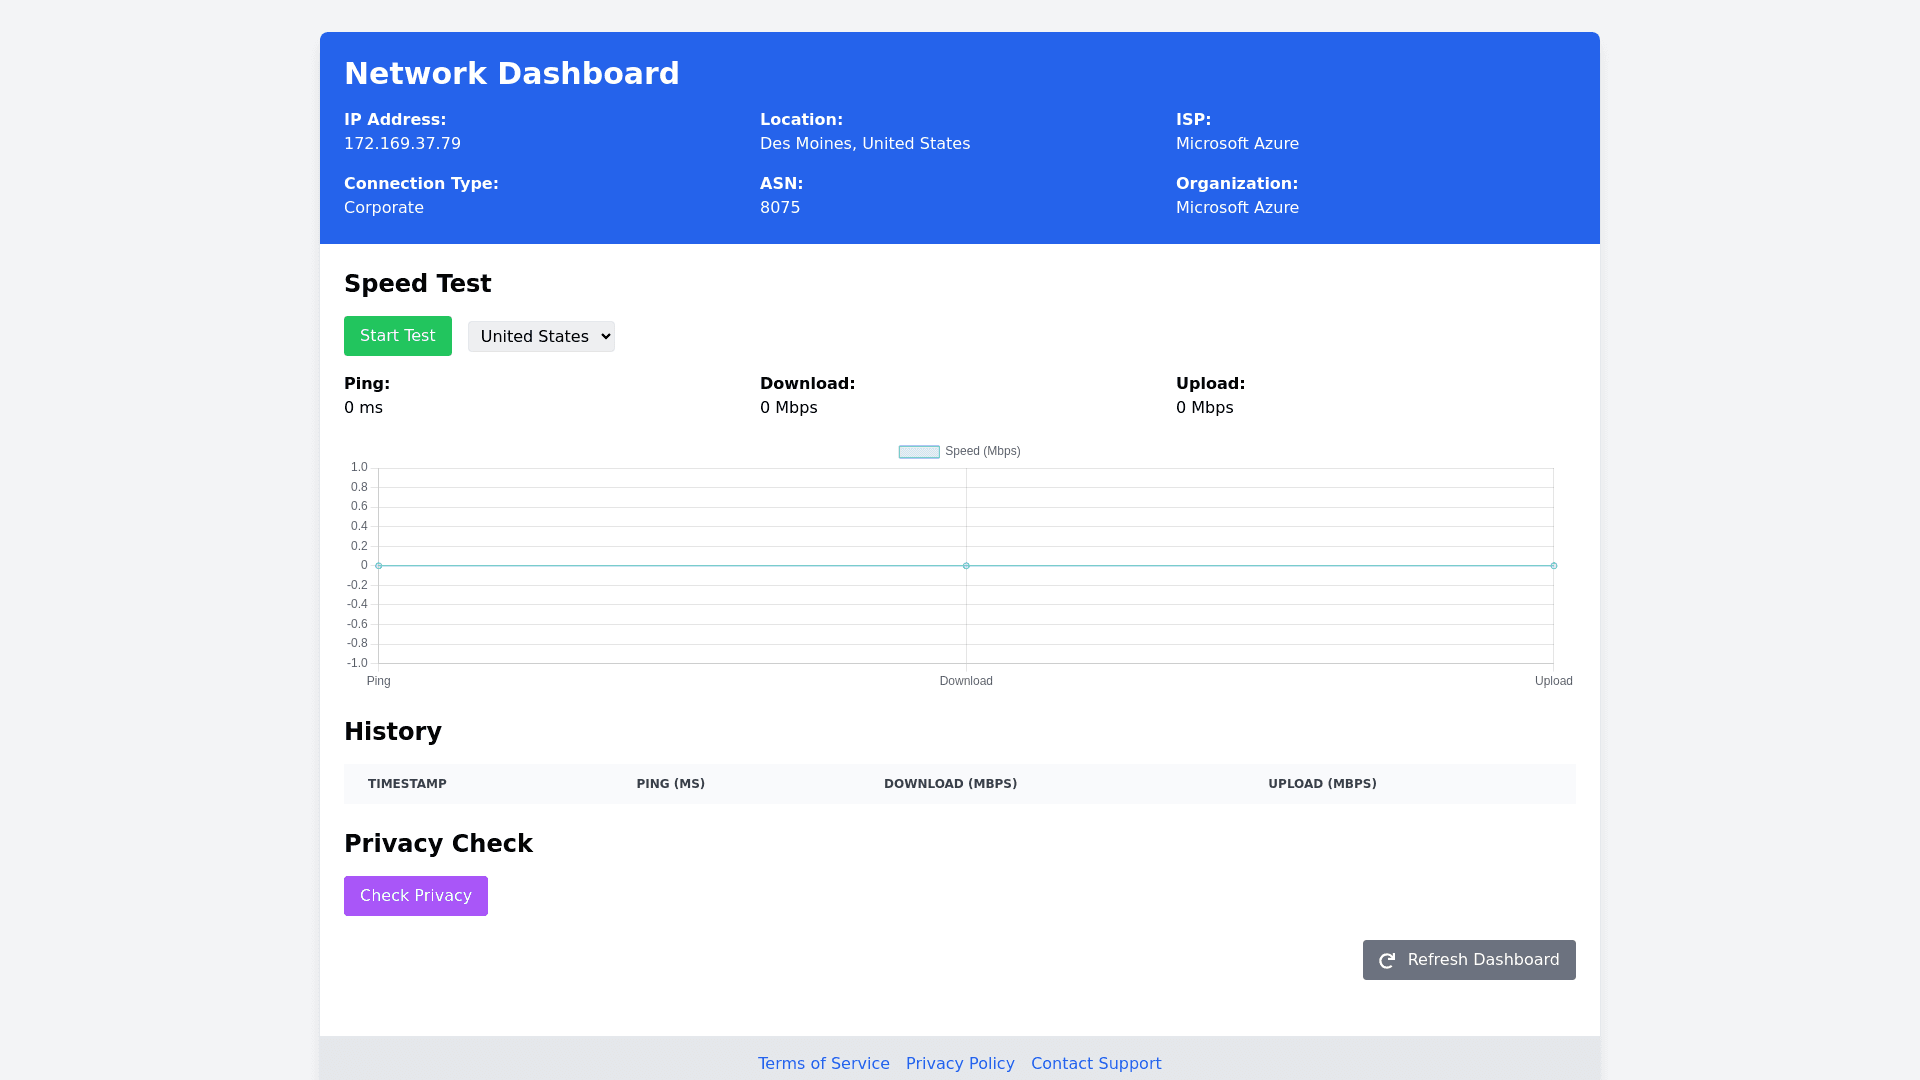Click the Upload (Mbps) column header

1322,784
